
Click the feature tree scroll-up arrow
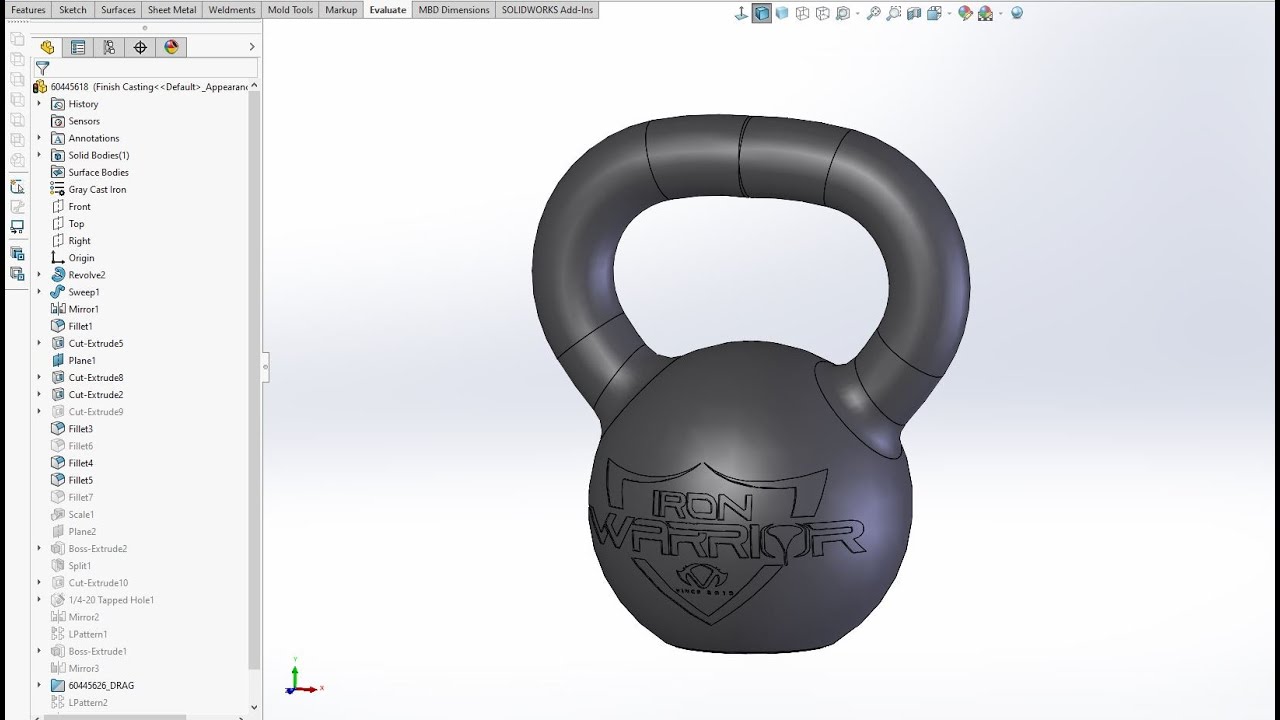(x=254, y=87)
